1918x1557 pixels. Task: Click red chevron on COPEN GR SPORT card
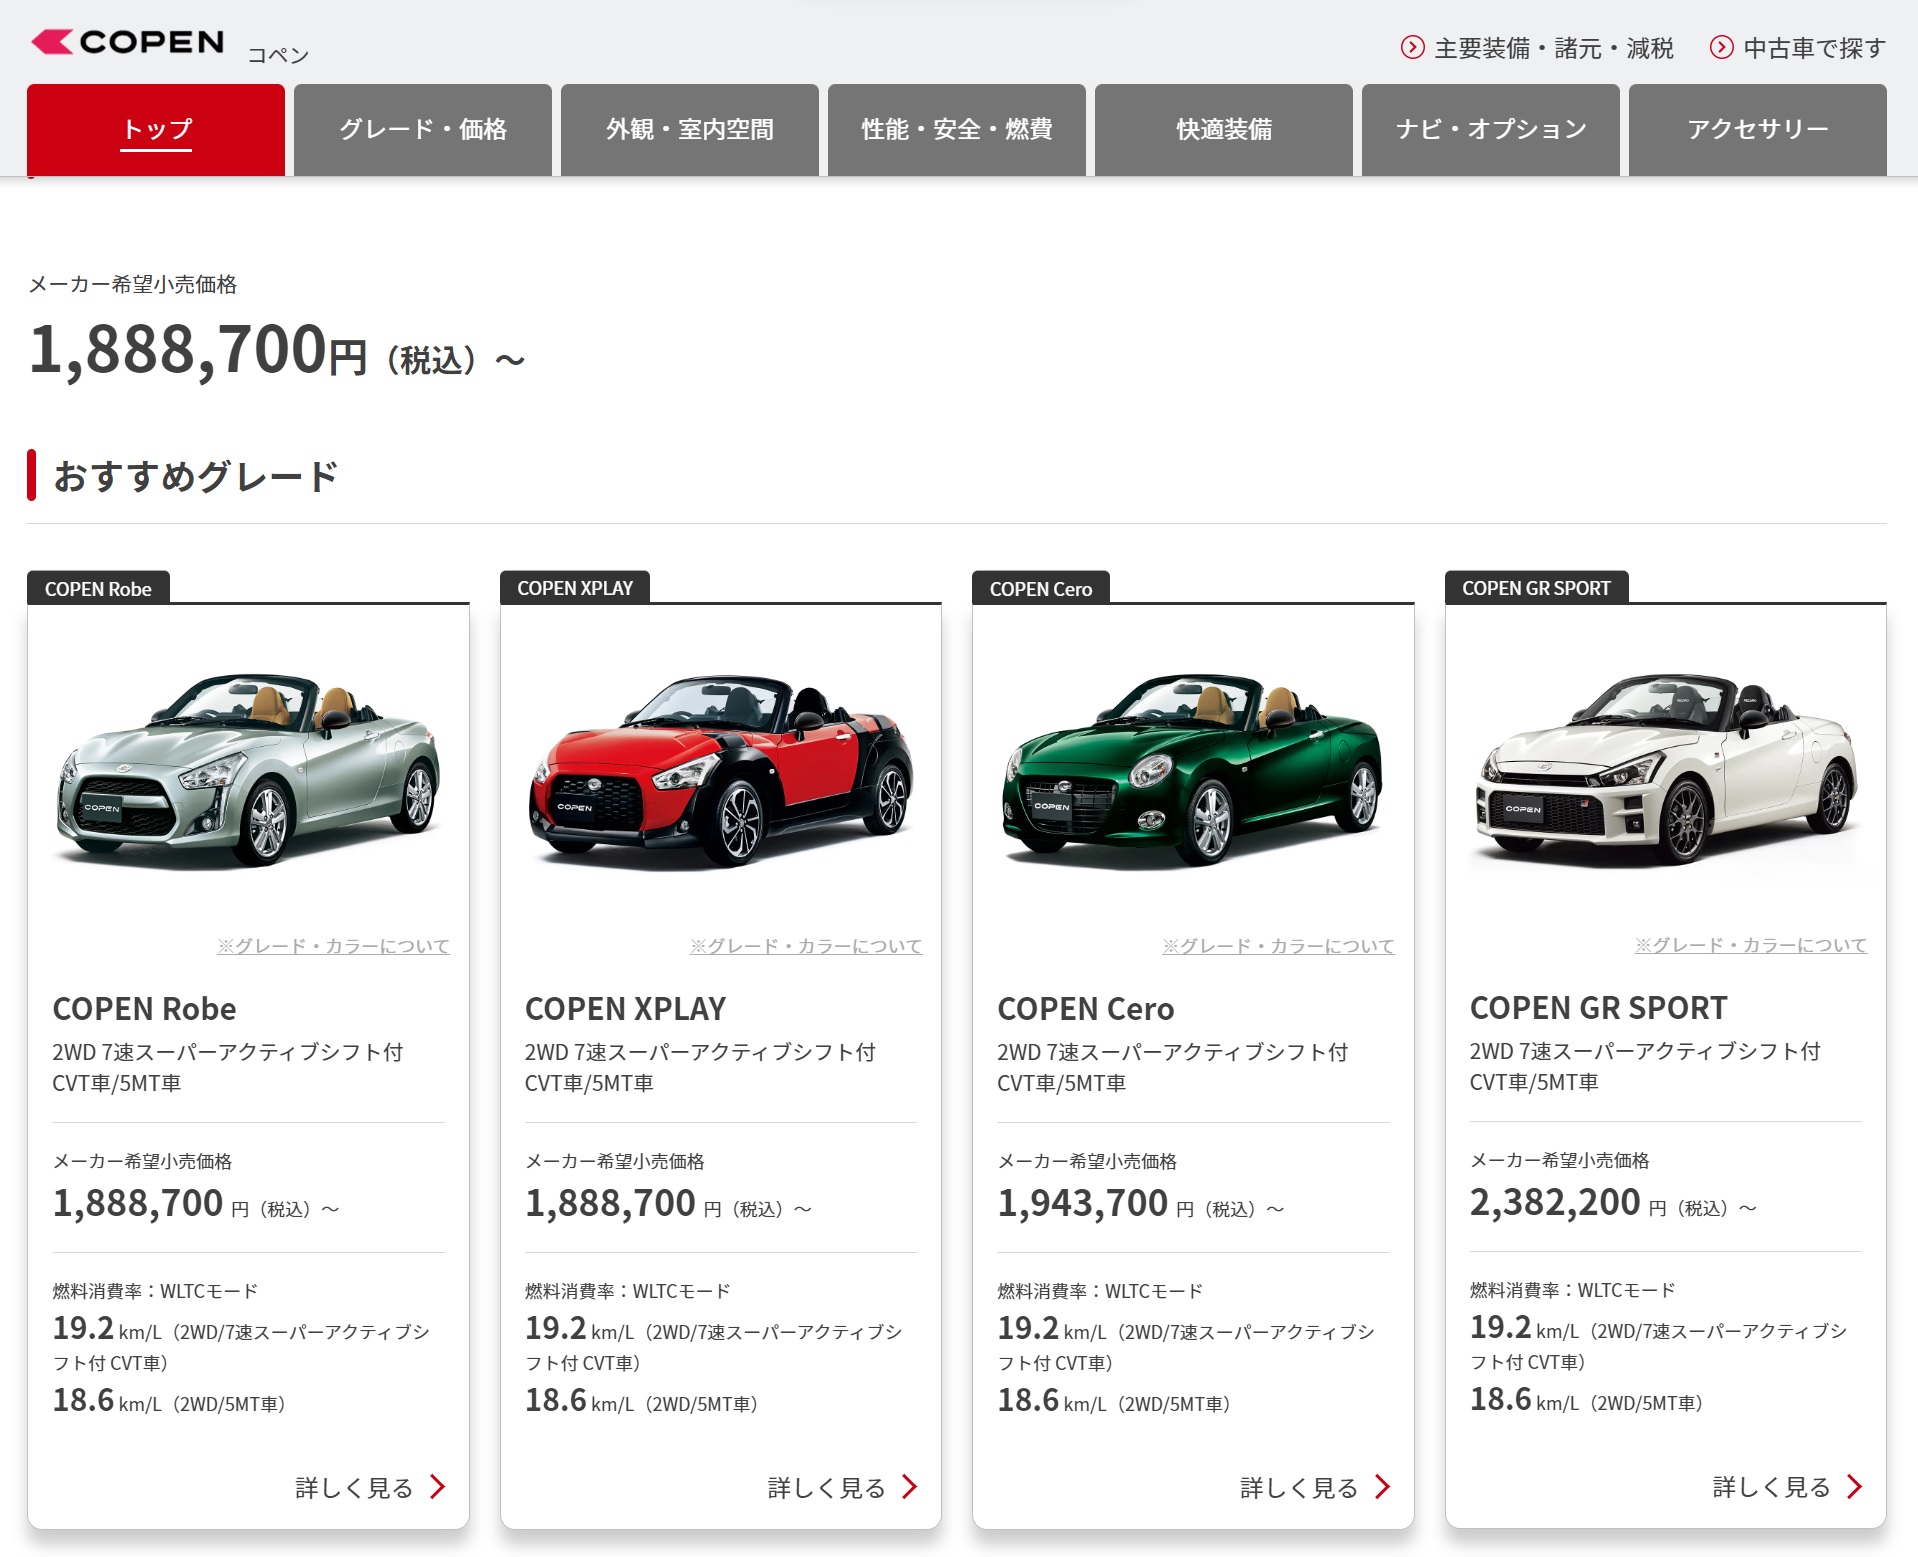pos(1854,1486)
